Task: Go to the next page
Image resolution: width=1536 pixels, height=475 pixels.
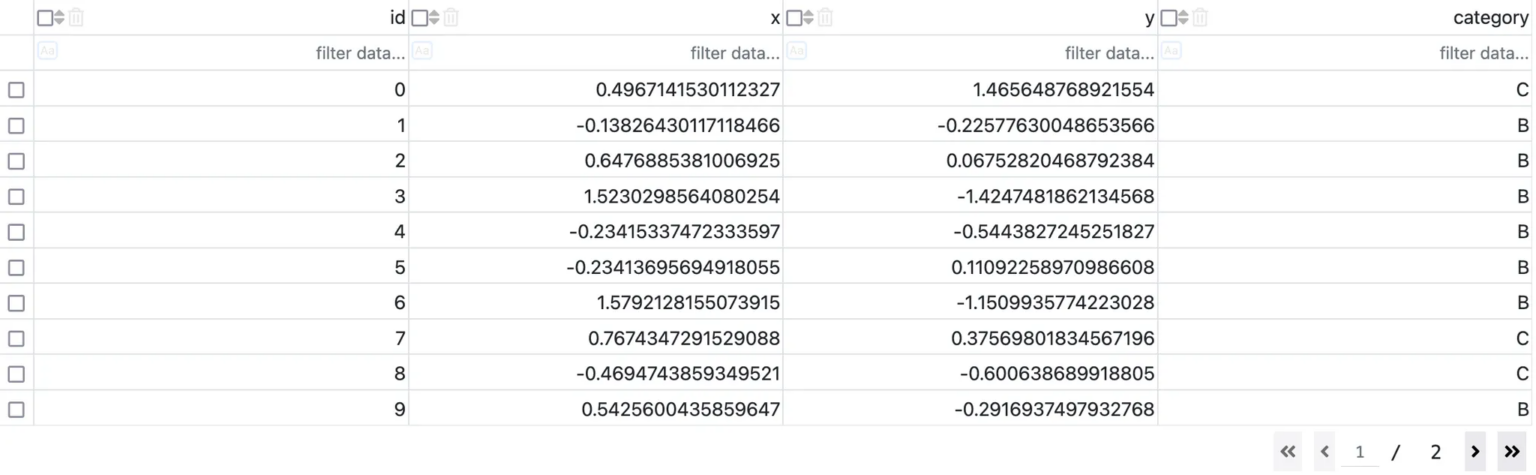Action: point(1474,452)
